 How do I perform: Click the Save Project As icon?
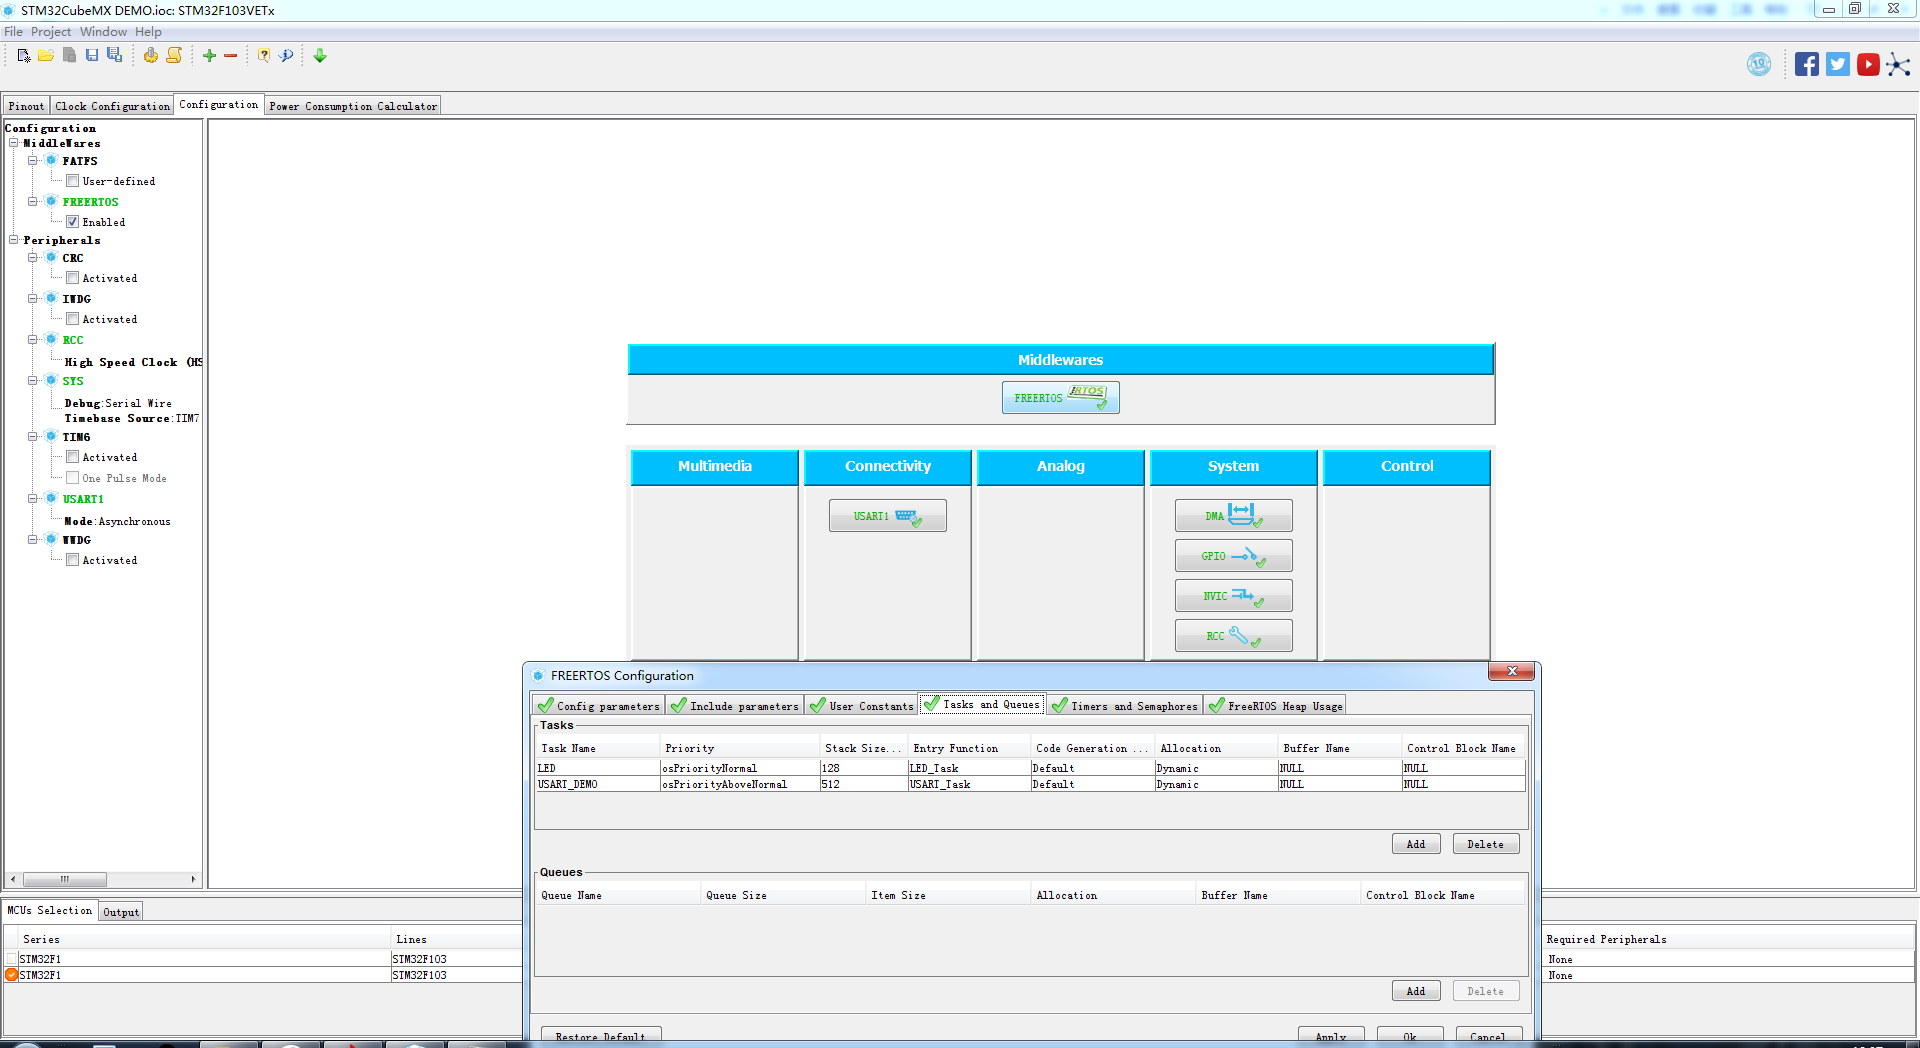click(x=115, y=56)
